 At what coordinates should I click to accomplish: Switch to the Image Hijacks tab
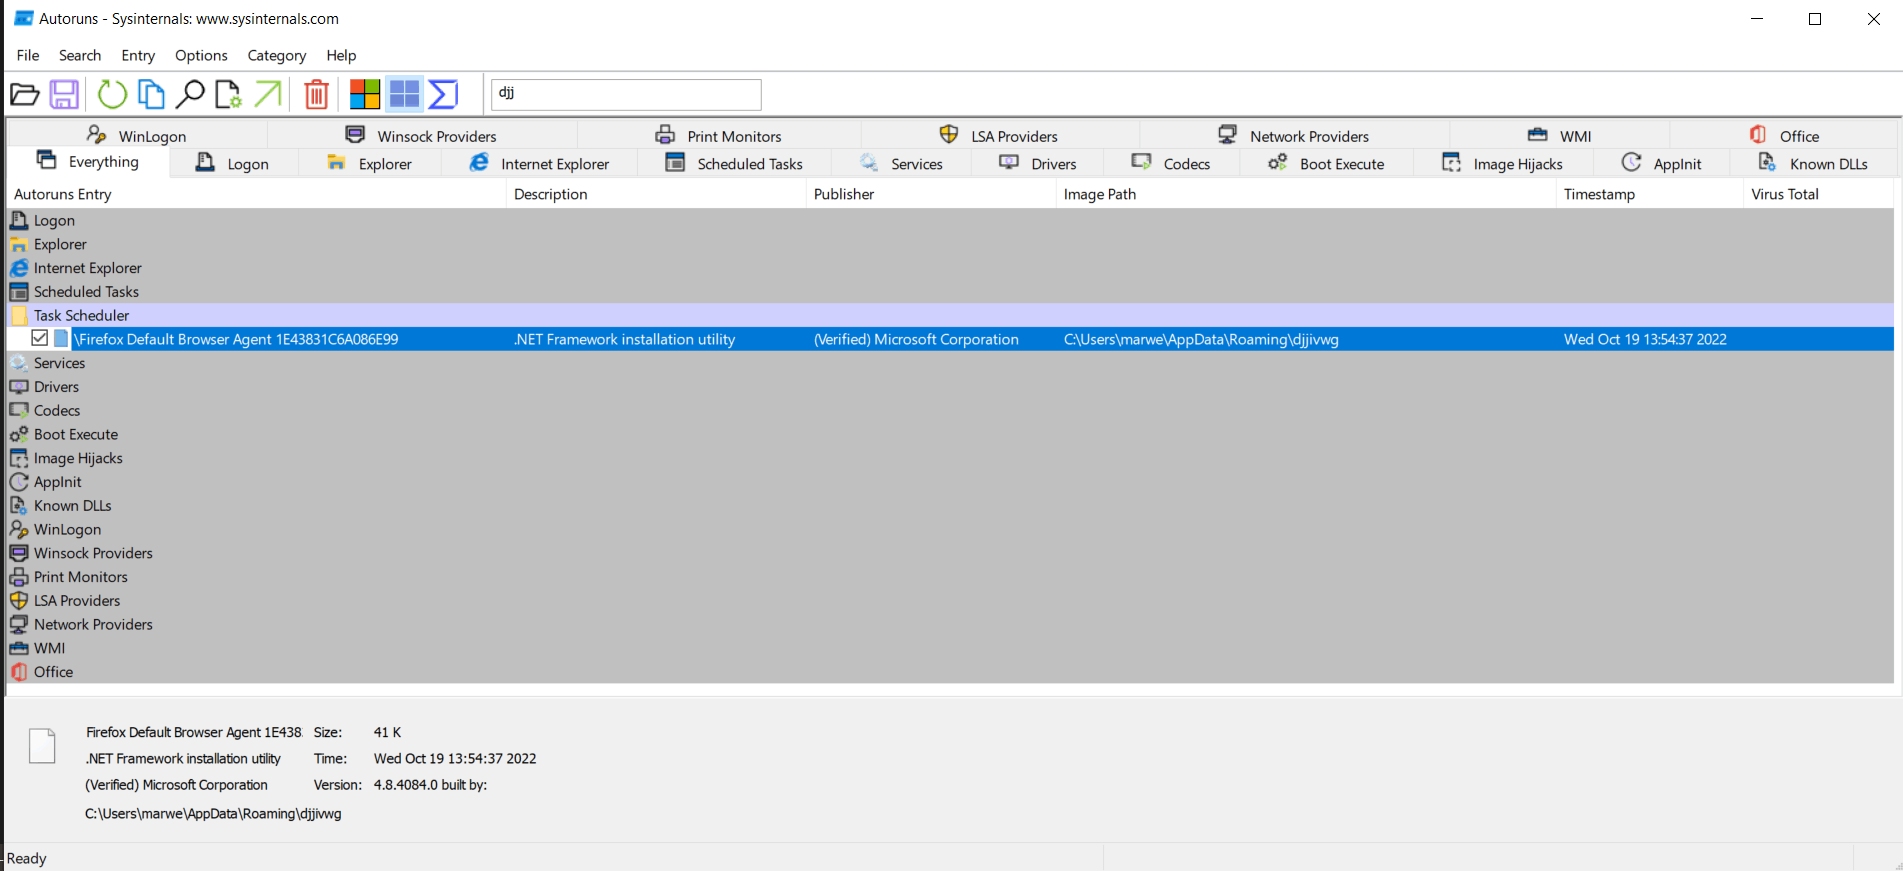coord(1502,163)
